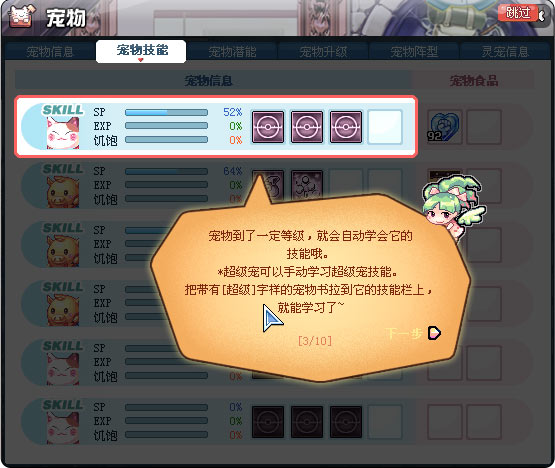Screen dimensions: 555x468
Task: Click the 跳过 skip button
Action: tap(518, 13)
